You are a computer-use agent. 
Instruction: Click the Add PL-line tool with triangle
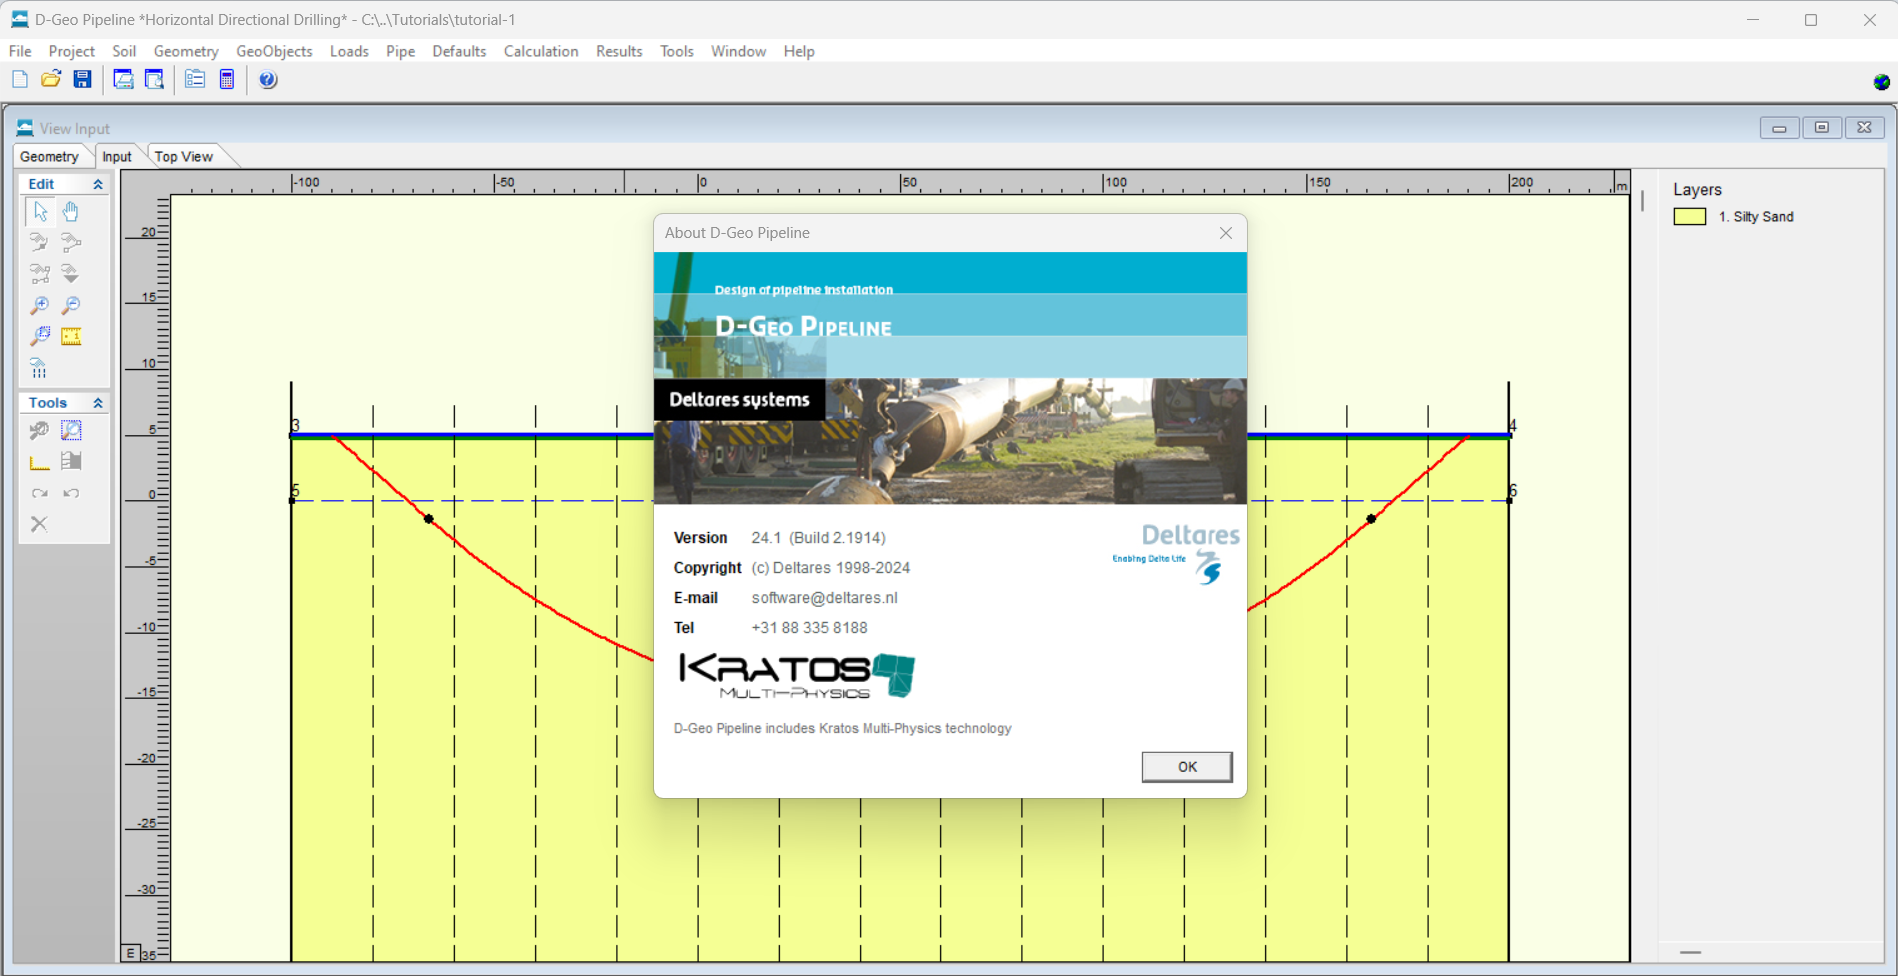pyautogui.click(x=71, y=273)
